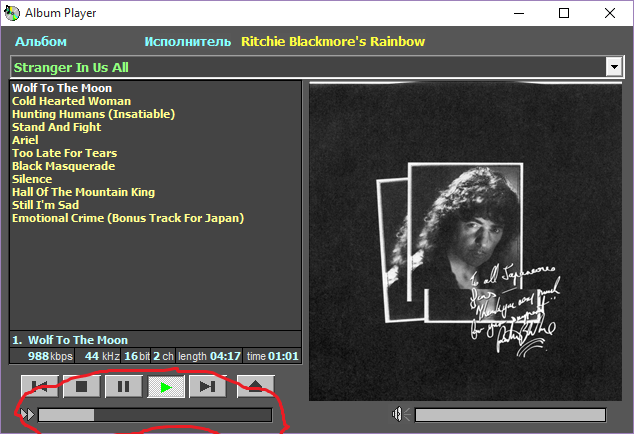Click artist name Ritchie Blackmore's Rainbow
Viewport: 634px width, 434px height.
(x=333, y=42)
